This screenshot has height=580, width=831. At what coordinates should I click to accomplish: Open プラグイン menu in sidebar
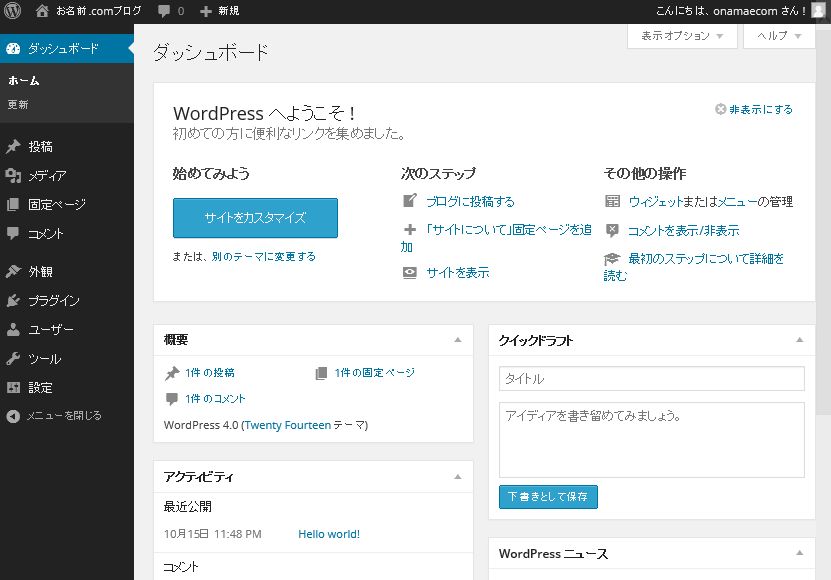tap(67, 301)
